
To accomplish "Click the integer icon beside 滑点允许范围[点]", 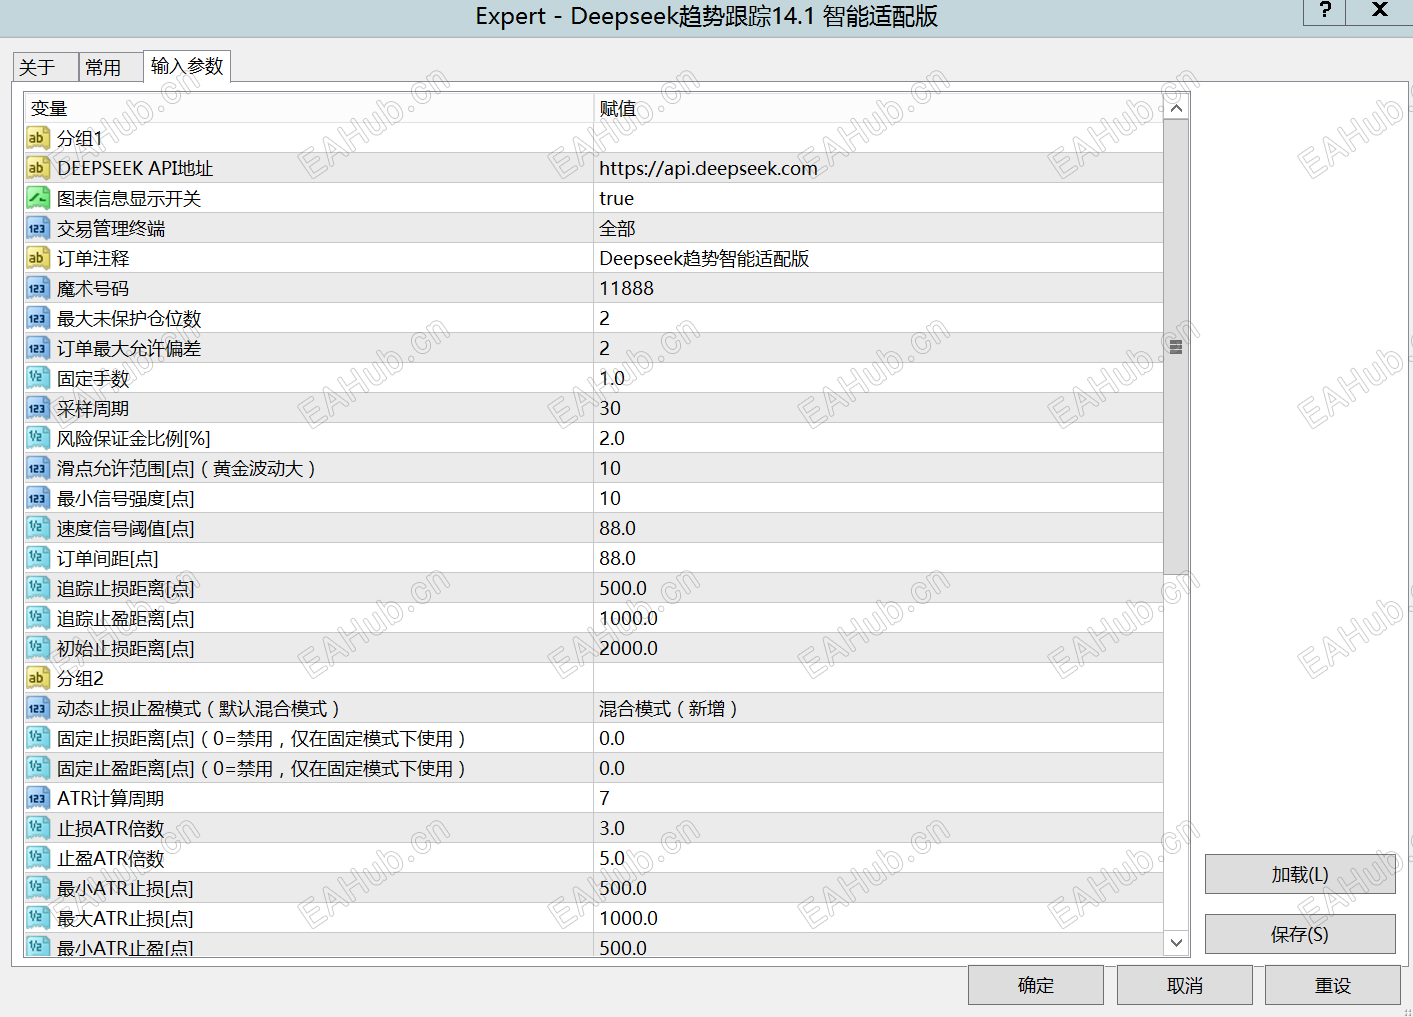I will coord(37,468).
